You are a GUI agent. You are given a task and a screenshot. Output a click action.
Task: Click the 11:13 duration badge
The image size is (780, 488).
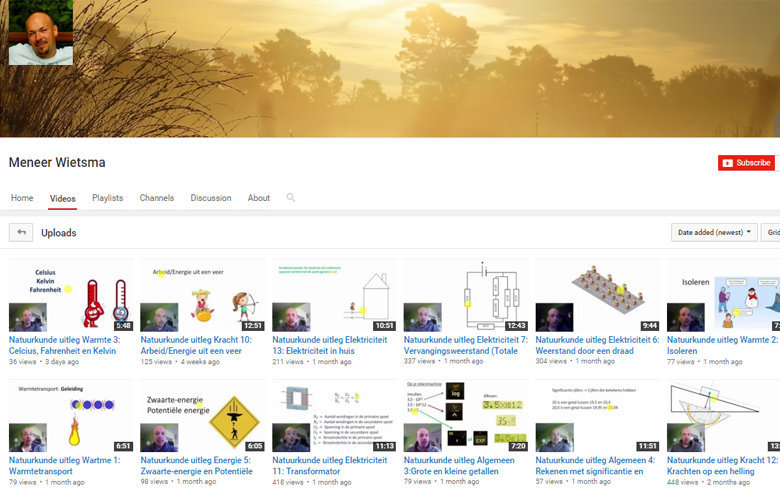(384, 446)
